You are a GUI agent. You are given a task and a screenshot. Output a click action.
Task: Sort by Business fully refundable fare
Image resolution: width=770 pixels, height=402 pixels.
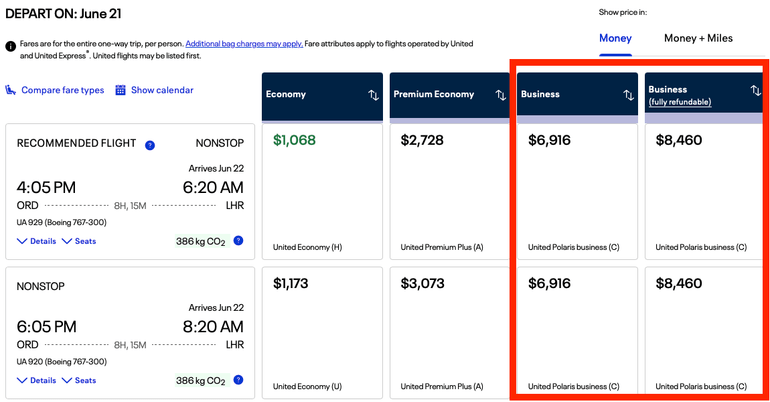[756, 90]
